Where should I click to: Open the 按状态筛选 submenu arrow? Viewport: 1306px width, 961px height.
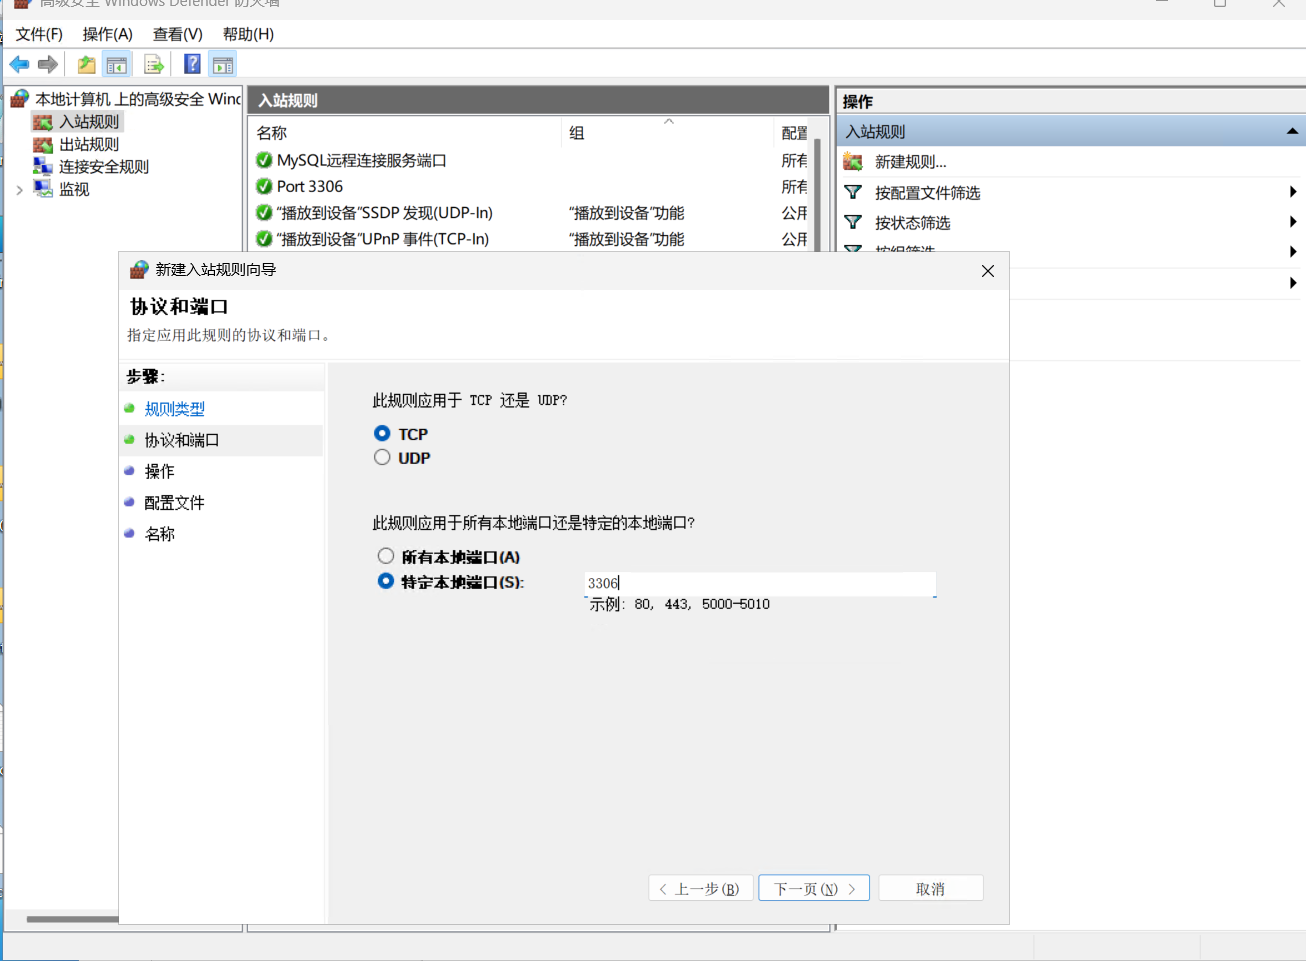[x=1292, y=222]
